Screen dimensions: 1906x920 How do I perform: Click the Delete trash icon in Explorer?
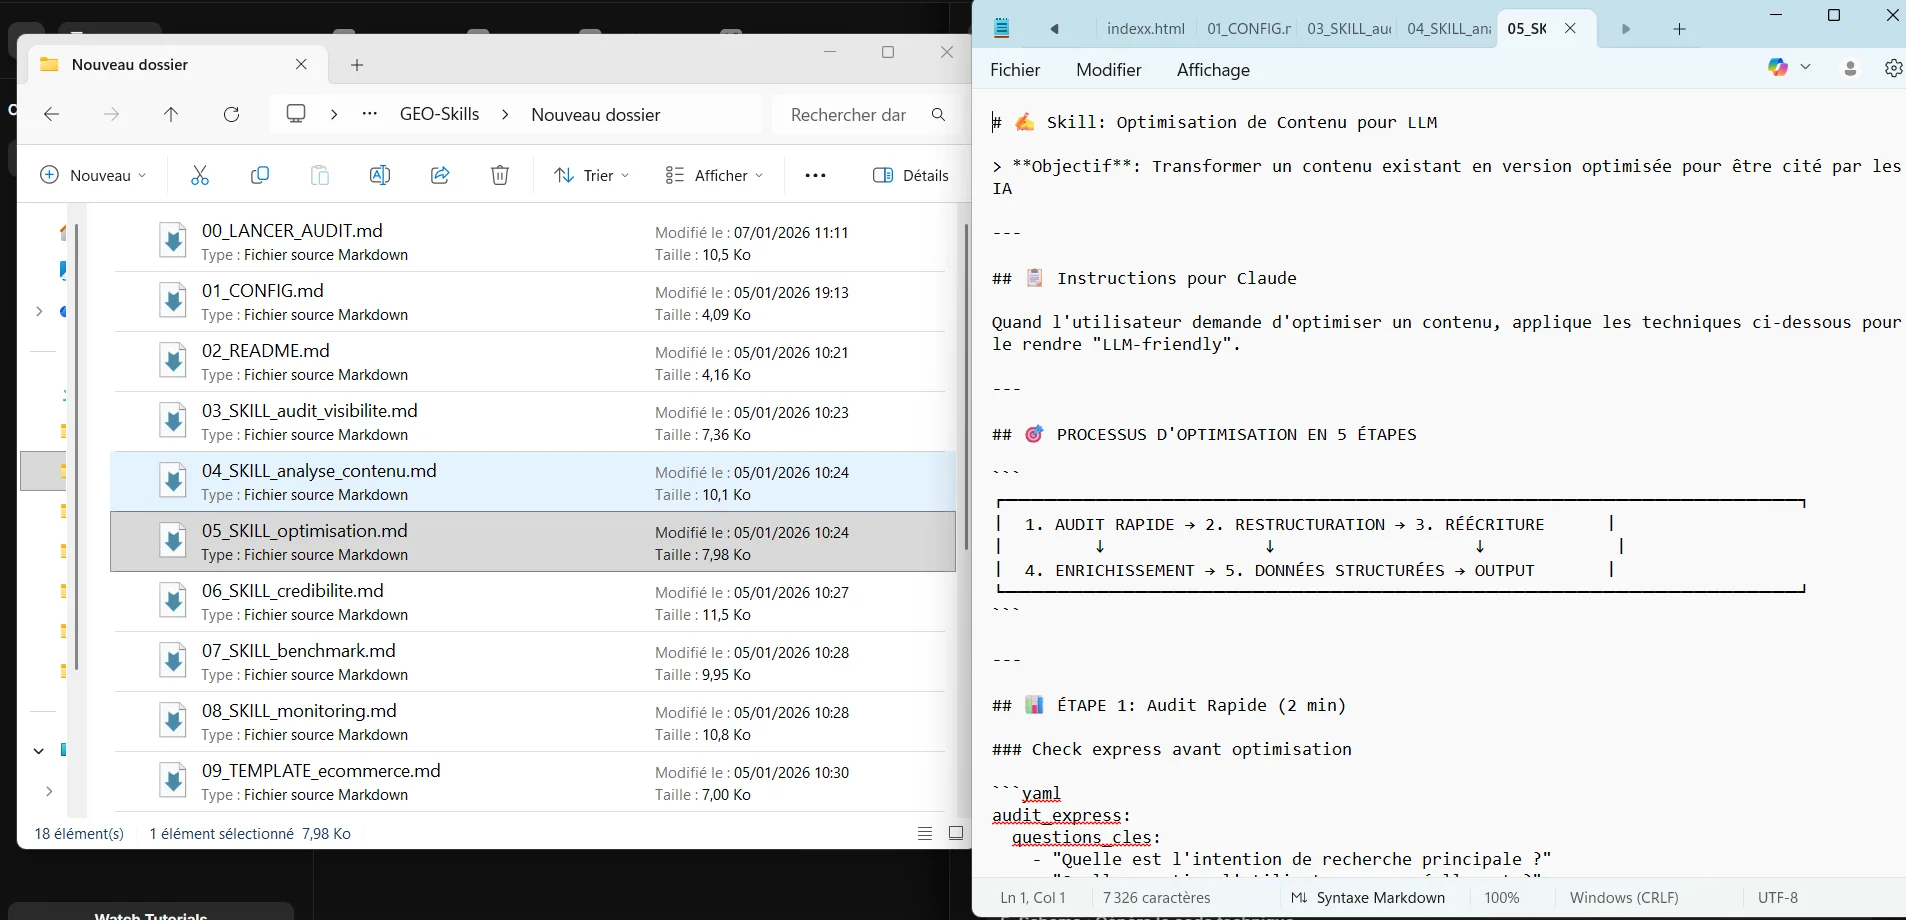[500, 175]
